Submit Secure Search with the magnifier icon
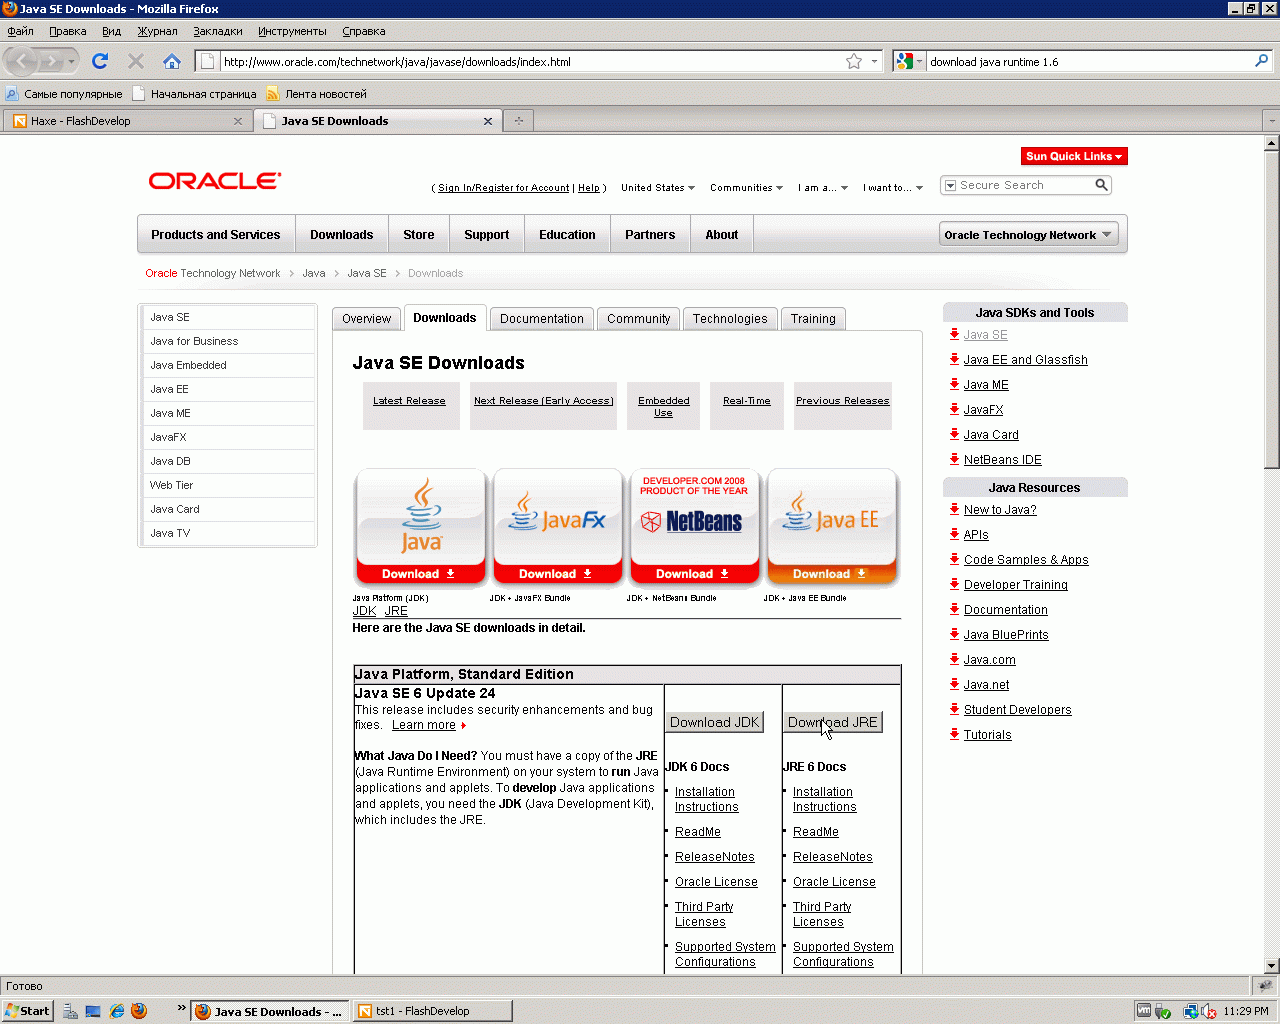Screen dimensions: 1280x1024 (x=1101, y=185)
